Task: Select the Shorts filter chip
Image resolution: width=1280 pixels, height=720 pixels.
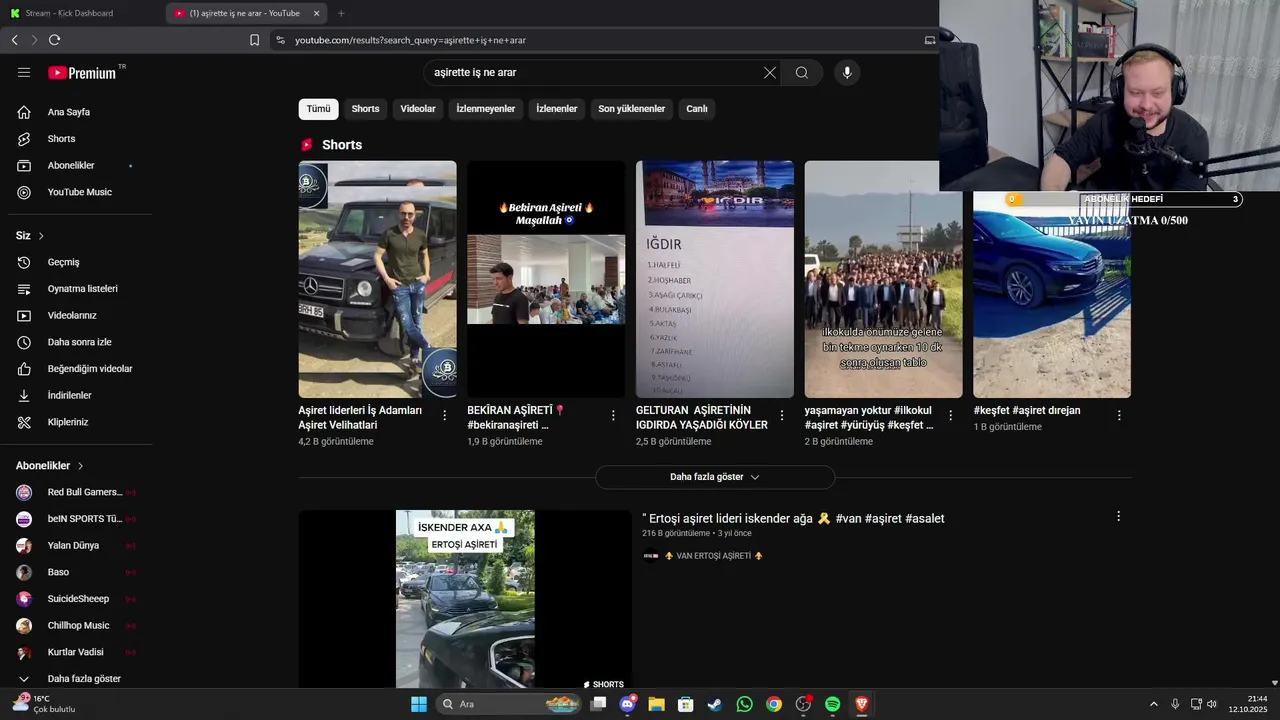Action: [x=365, y=109]
